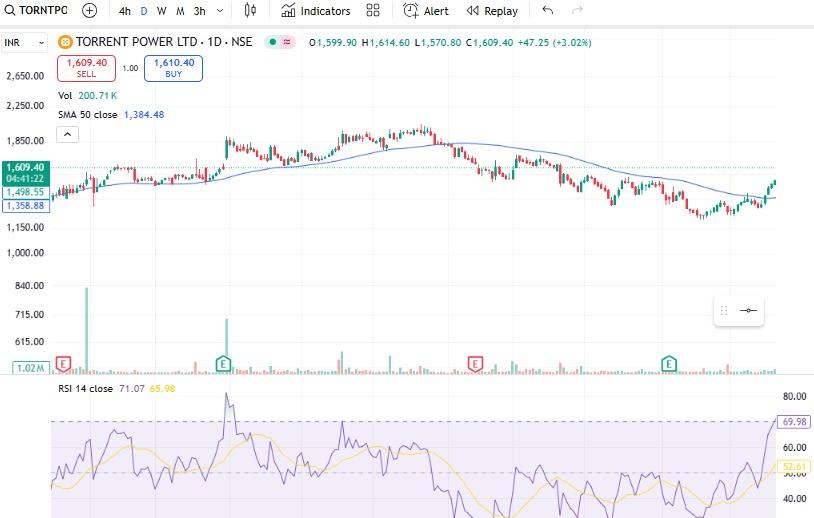Click the 1,498.55 price axis label
Viewport: 814px width, 518px height.
(26, 192)
